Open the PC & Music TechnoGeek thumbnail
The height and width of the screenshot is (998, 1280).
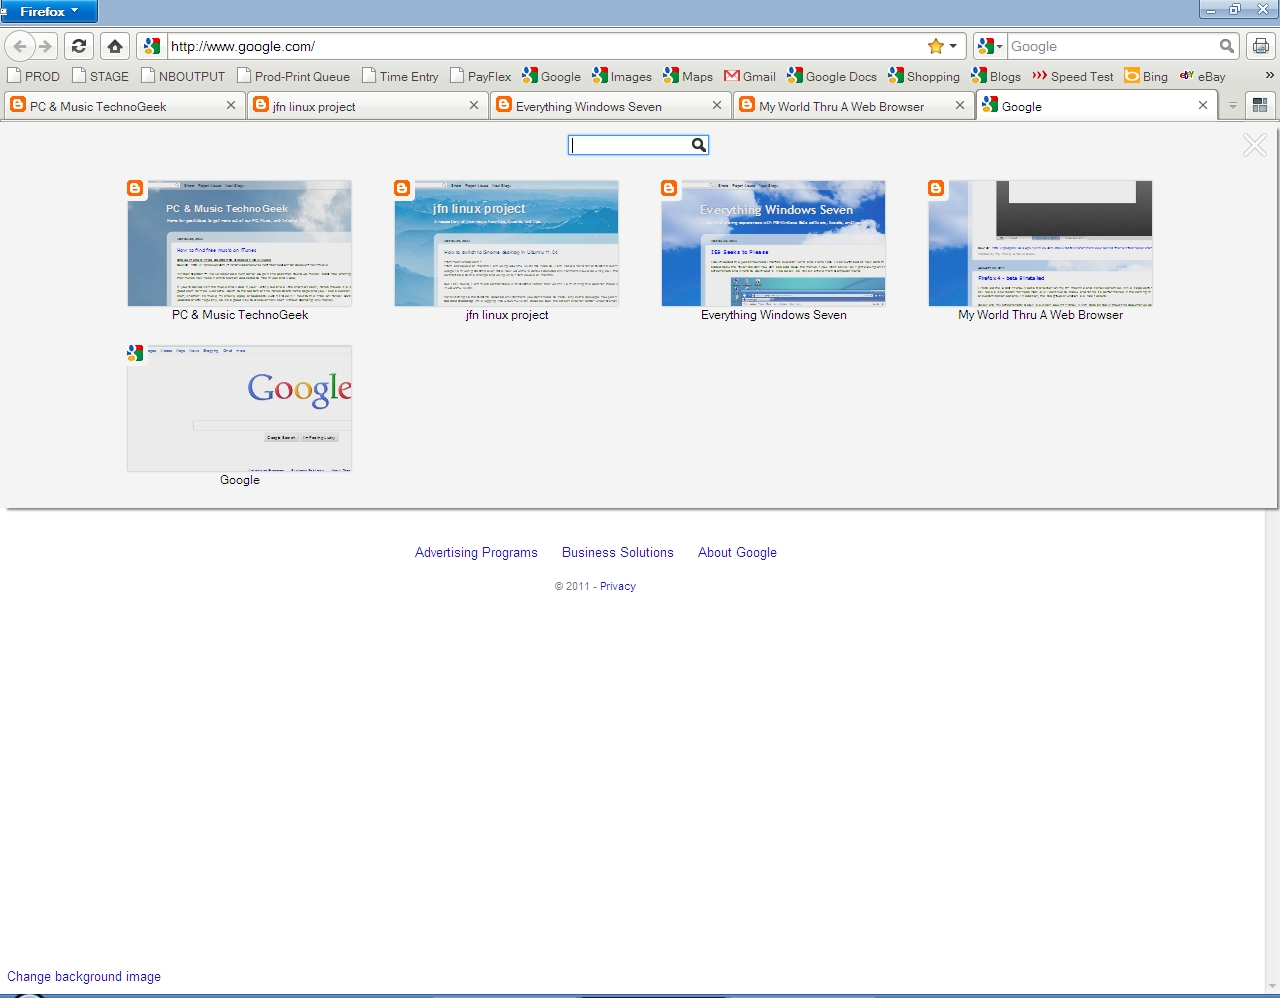[240, 243]
